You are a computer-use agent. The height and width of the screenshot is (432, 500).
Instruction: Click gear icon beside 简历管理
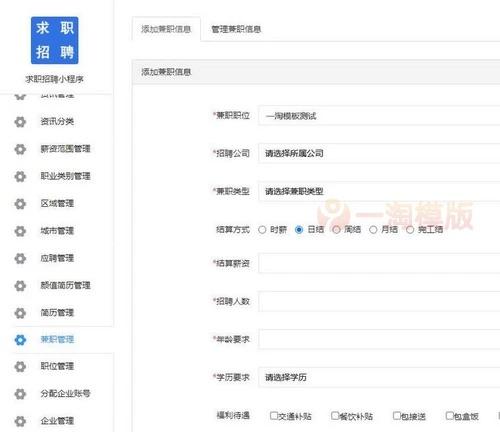pos(20,313)
